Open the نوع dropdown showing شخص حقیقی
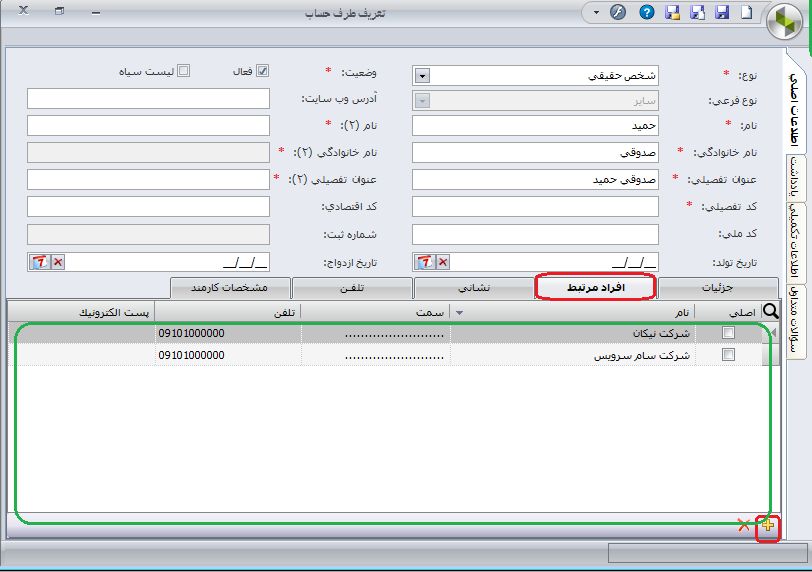The height and width of the screenshot is (572, 812). (x=422, y=76)
